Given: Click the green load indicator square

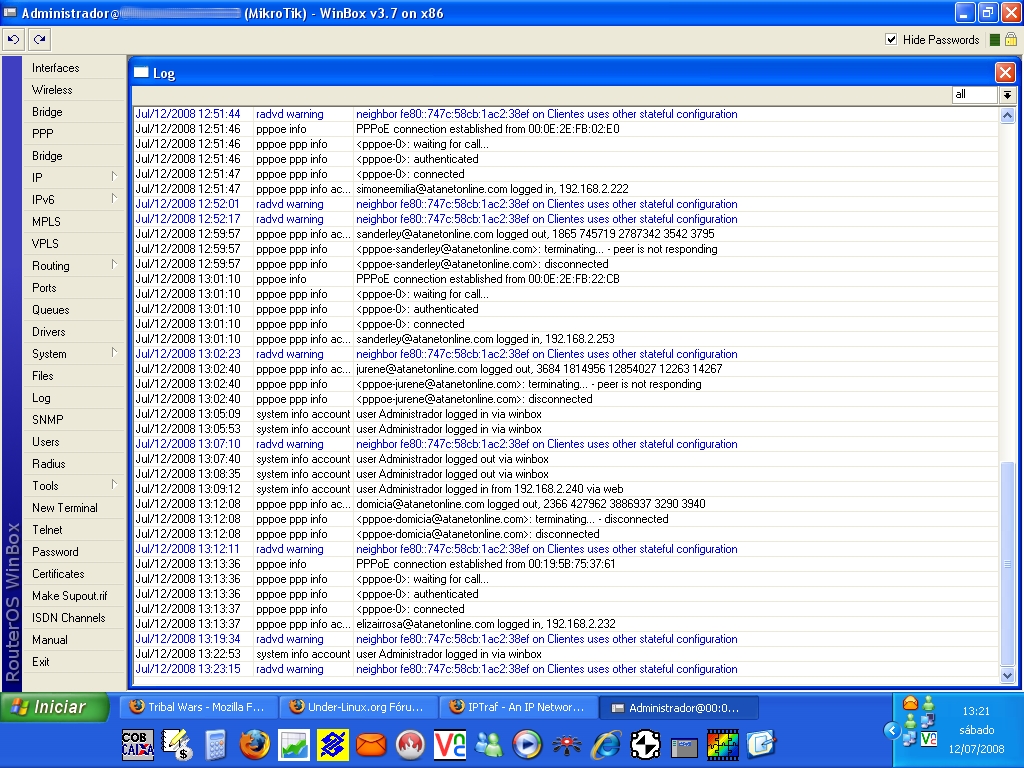Looking at the screenshot, I should pos(995,40).
